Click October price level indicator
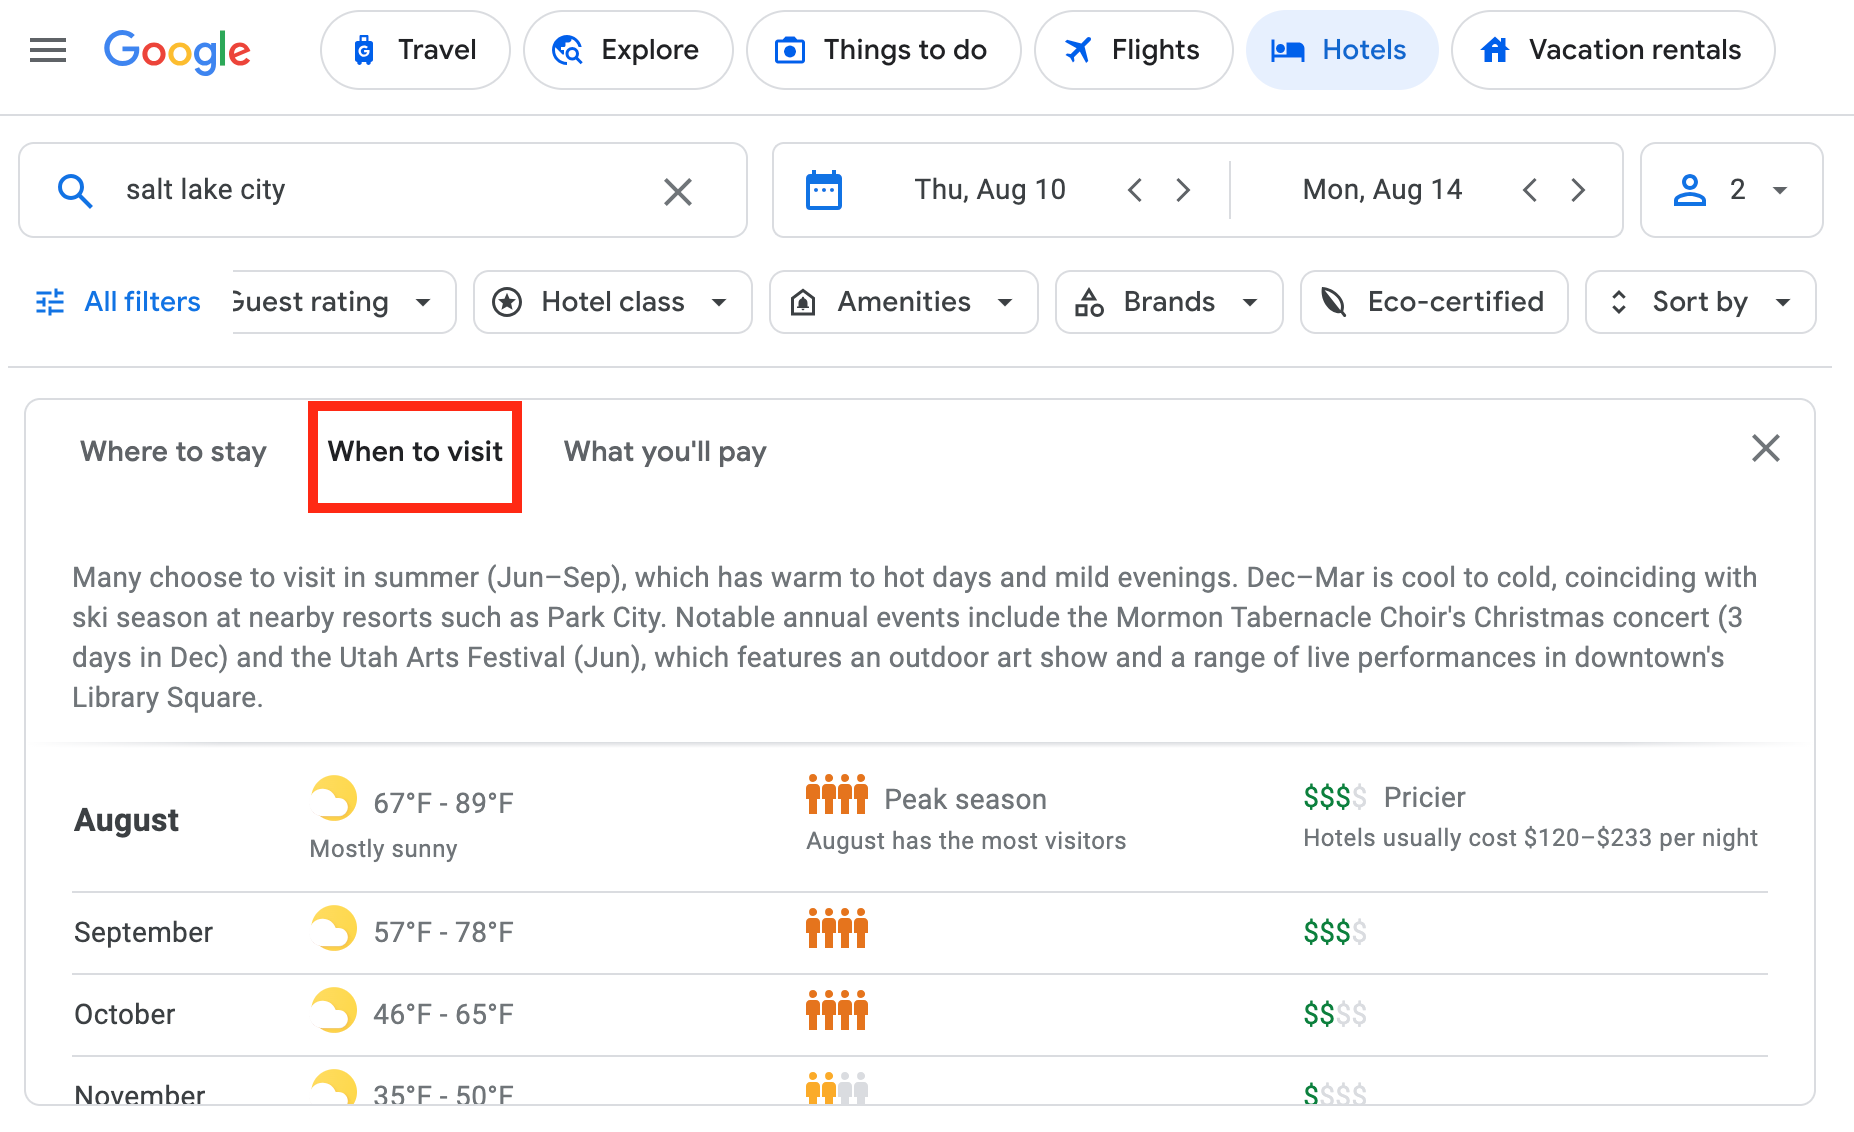 [x=1334, y=1014]
